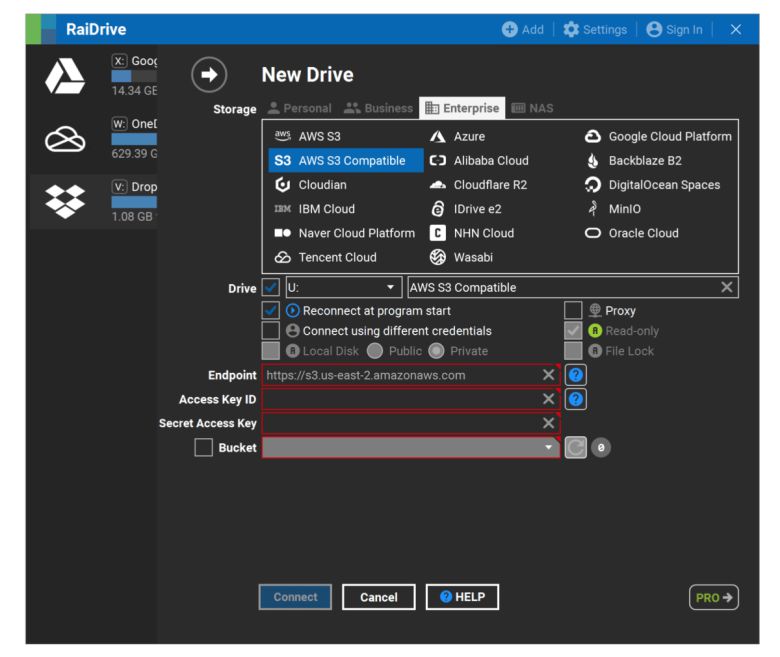Enable Connect using different credentials
Image resolution: width=780 pixels, height=657 pixels.
tap(271, 331)
